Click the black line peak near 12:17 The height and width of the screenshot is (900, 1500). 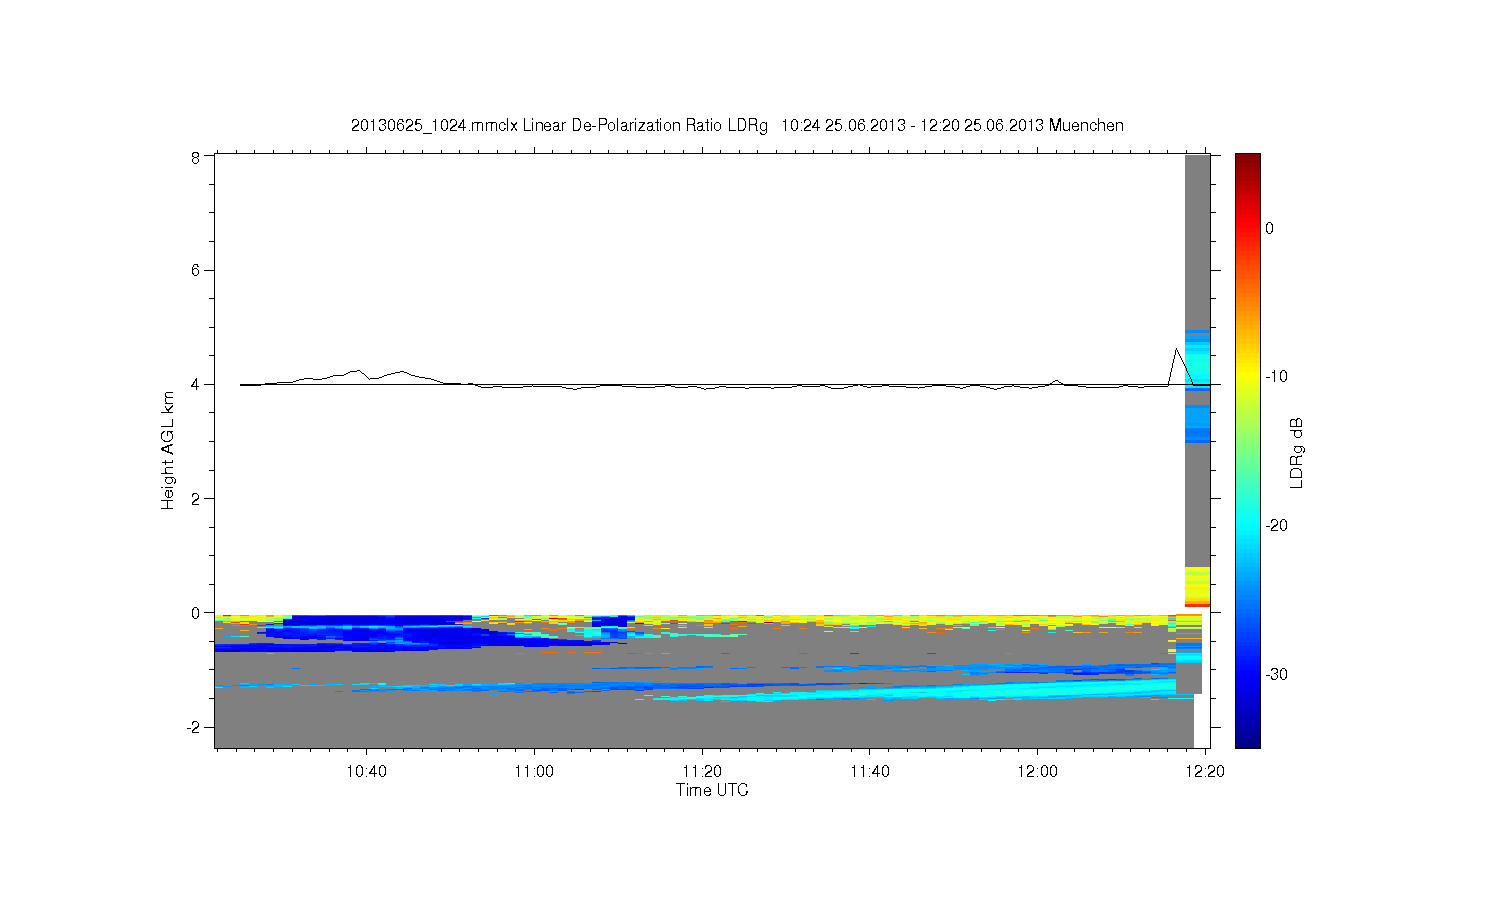click(x=1177, y=349)
